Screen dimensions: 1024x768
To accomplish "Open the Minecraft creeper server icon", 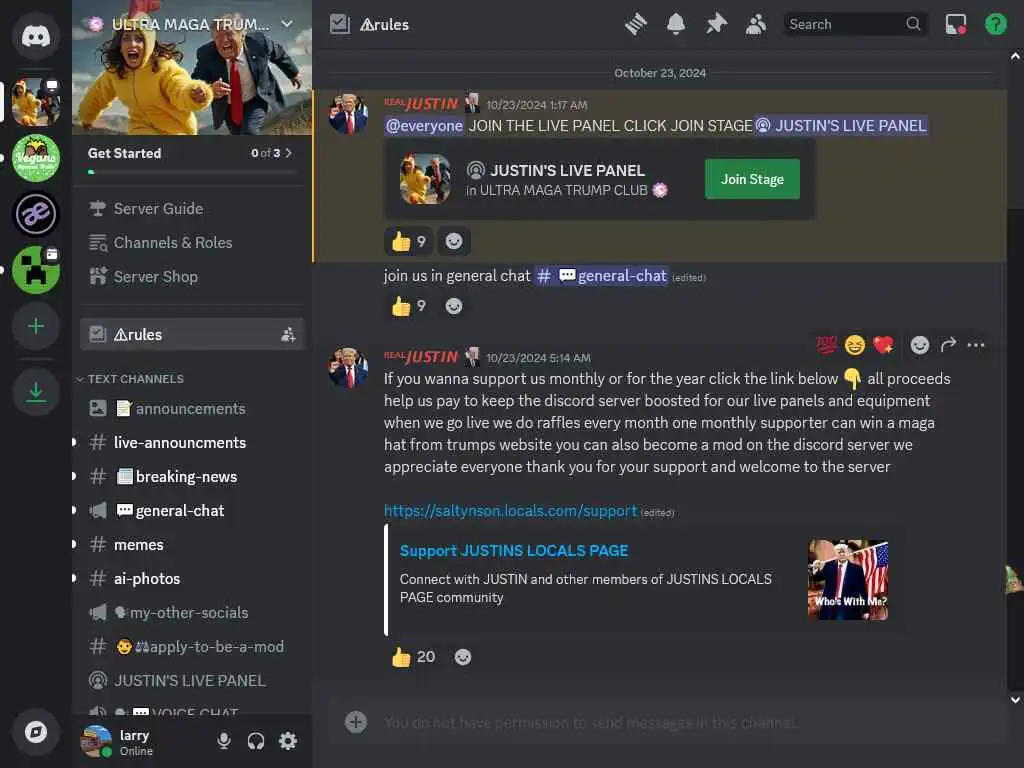I will coord(36,270).
